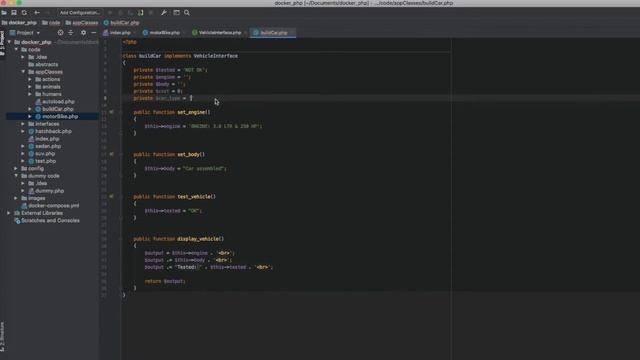The width and height of the screenshot is (640, 360).
Task: Select index.php in project tree
Action: [x=44, y=139]
